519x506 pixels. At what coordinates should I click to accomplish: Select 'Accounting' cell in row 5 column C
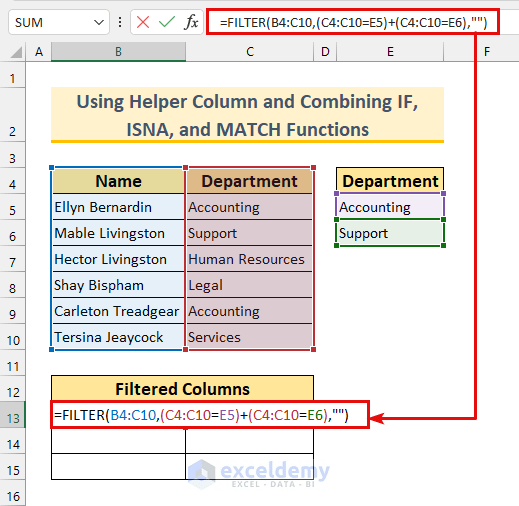(x=250, y=207)
